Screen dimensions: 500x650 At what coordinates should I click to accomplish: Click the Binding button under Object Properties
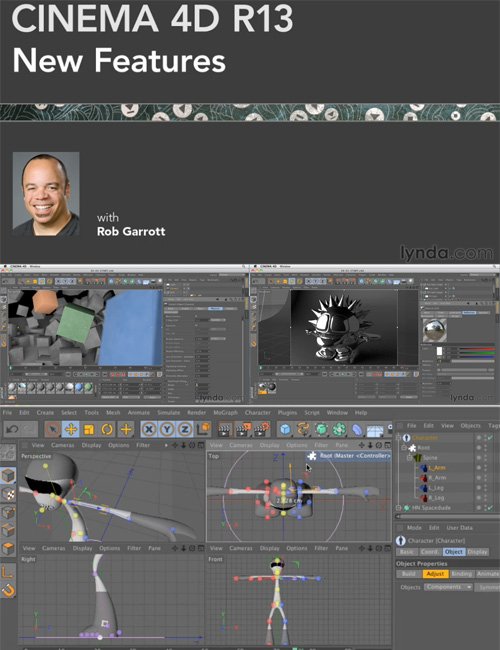point(461,574)
